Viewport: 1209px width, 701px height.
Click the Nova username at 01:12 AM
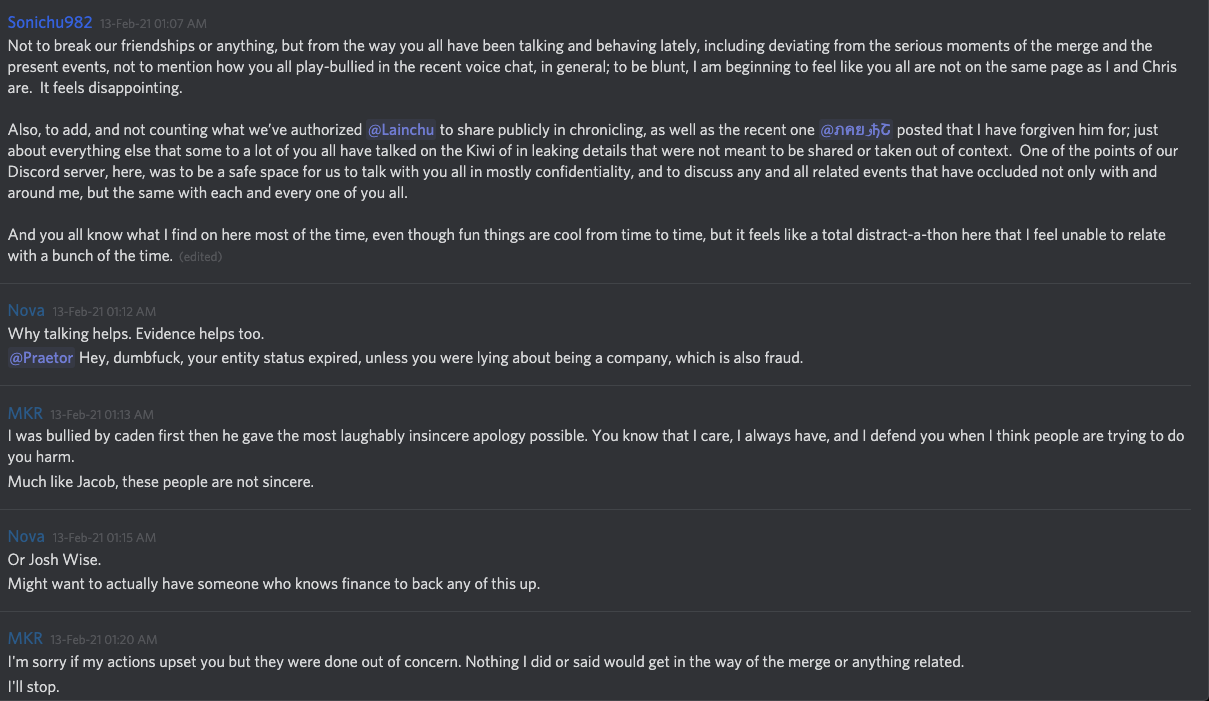tap(26, 311)
